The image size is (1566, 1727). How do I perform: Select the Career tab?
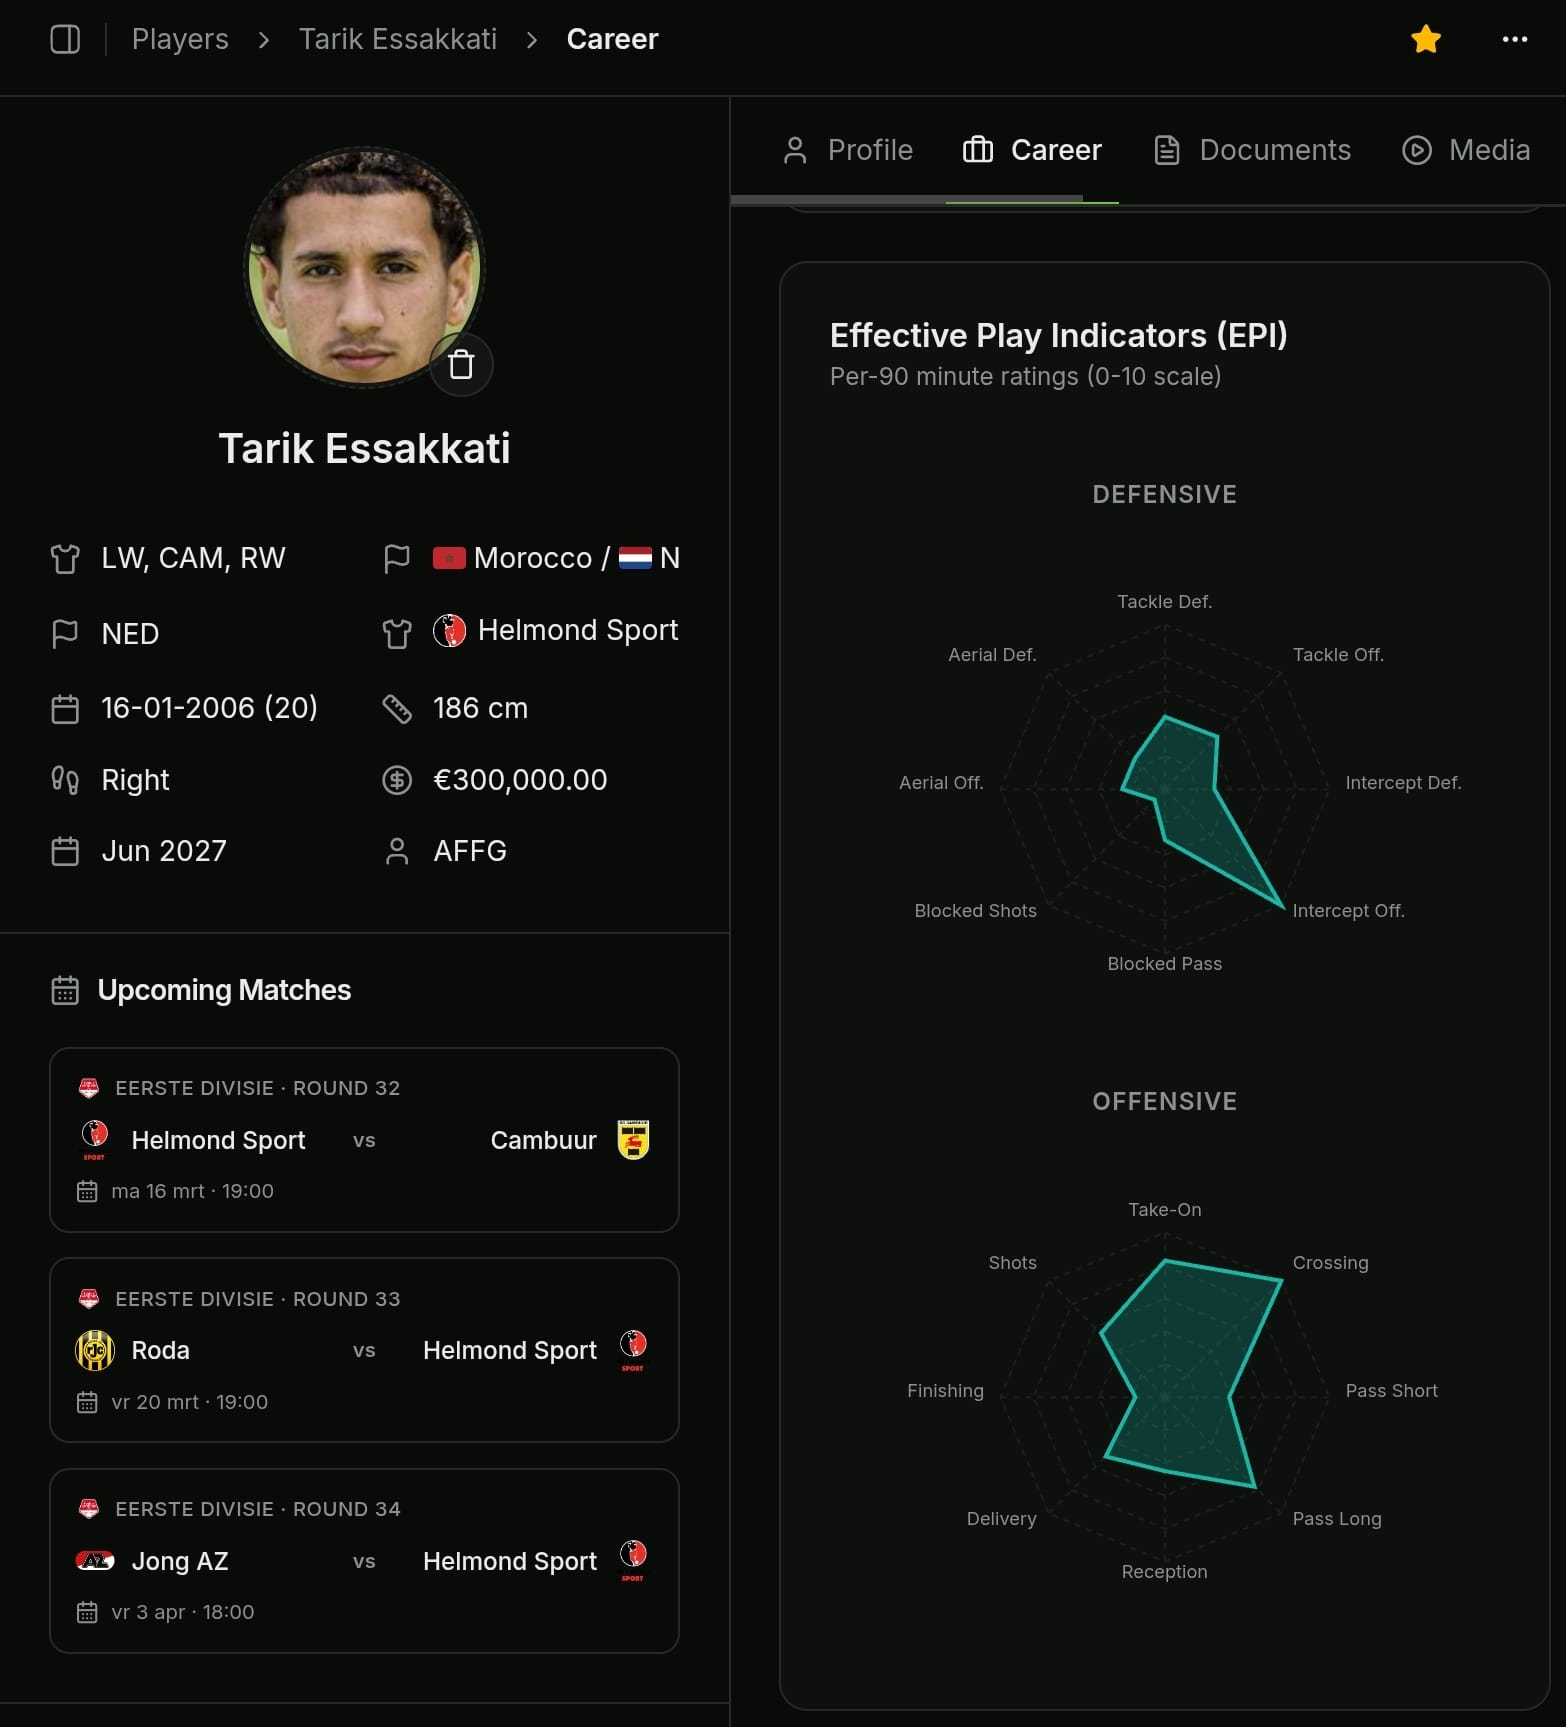[x=1032, y=150]
